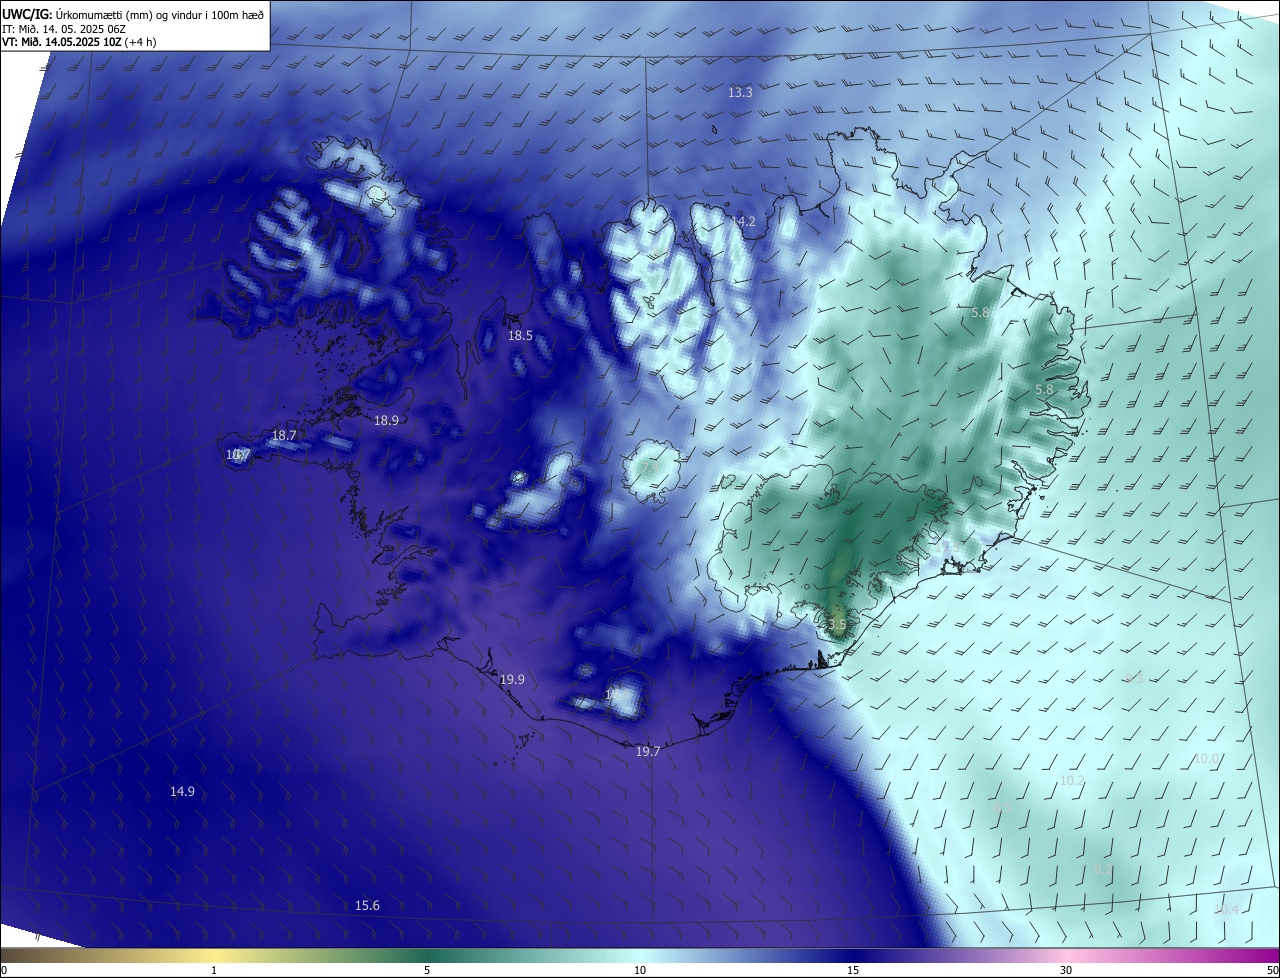Select the 15.6 value label

[367, 906]
